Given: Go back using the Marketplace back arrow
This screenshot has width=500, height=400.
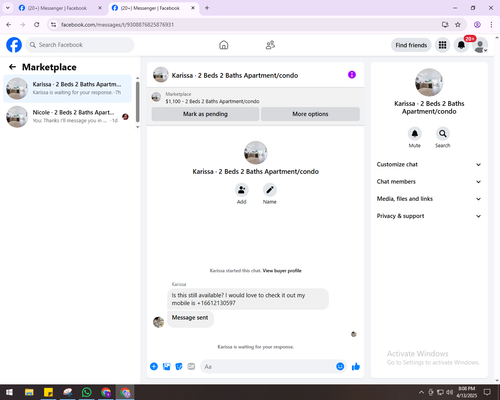Looking at the screenshot, I should click(12, 67).
